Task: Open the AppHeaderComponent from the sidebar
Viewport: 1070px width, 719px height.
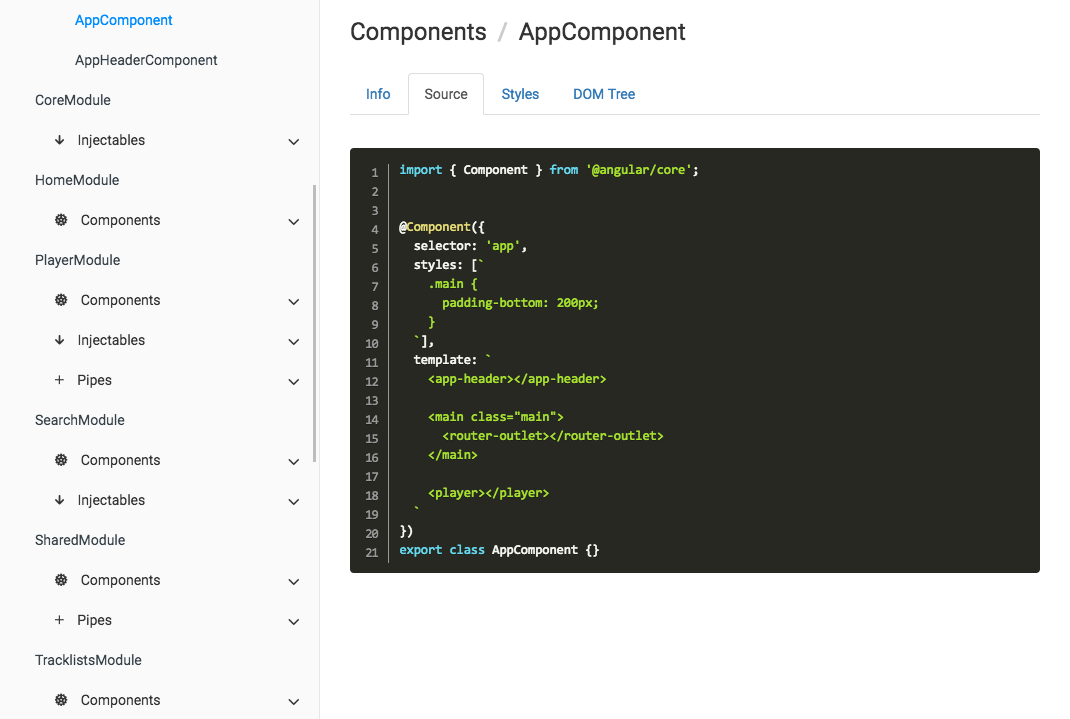Action: (x=146, y=60)
